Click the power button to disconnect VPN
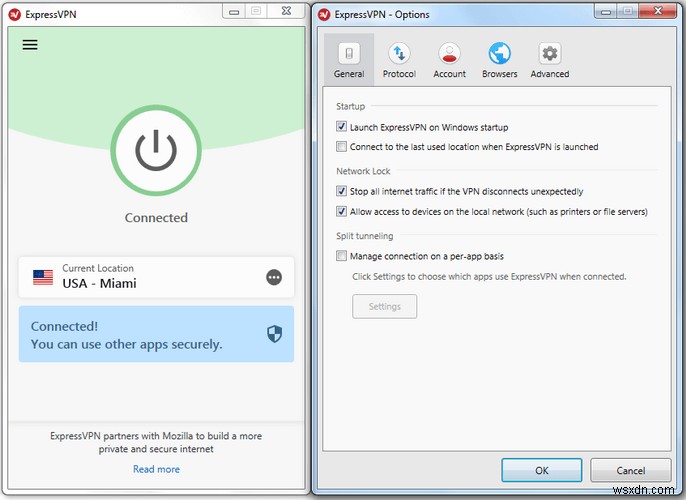This screenshot has width=686, height=500. (156, 150)
